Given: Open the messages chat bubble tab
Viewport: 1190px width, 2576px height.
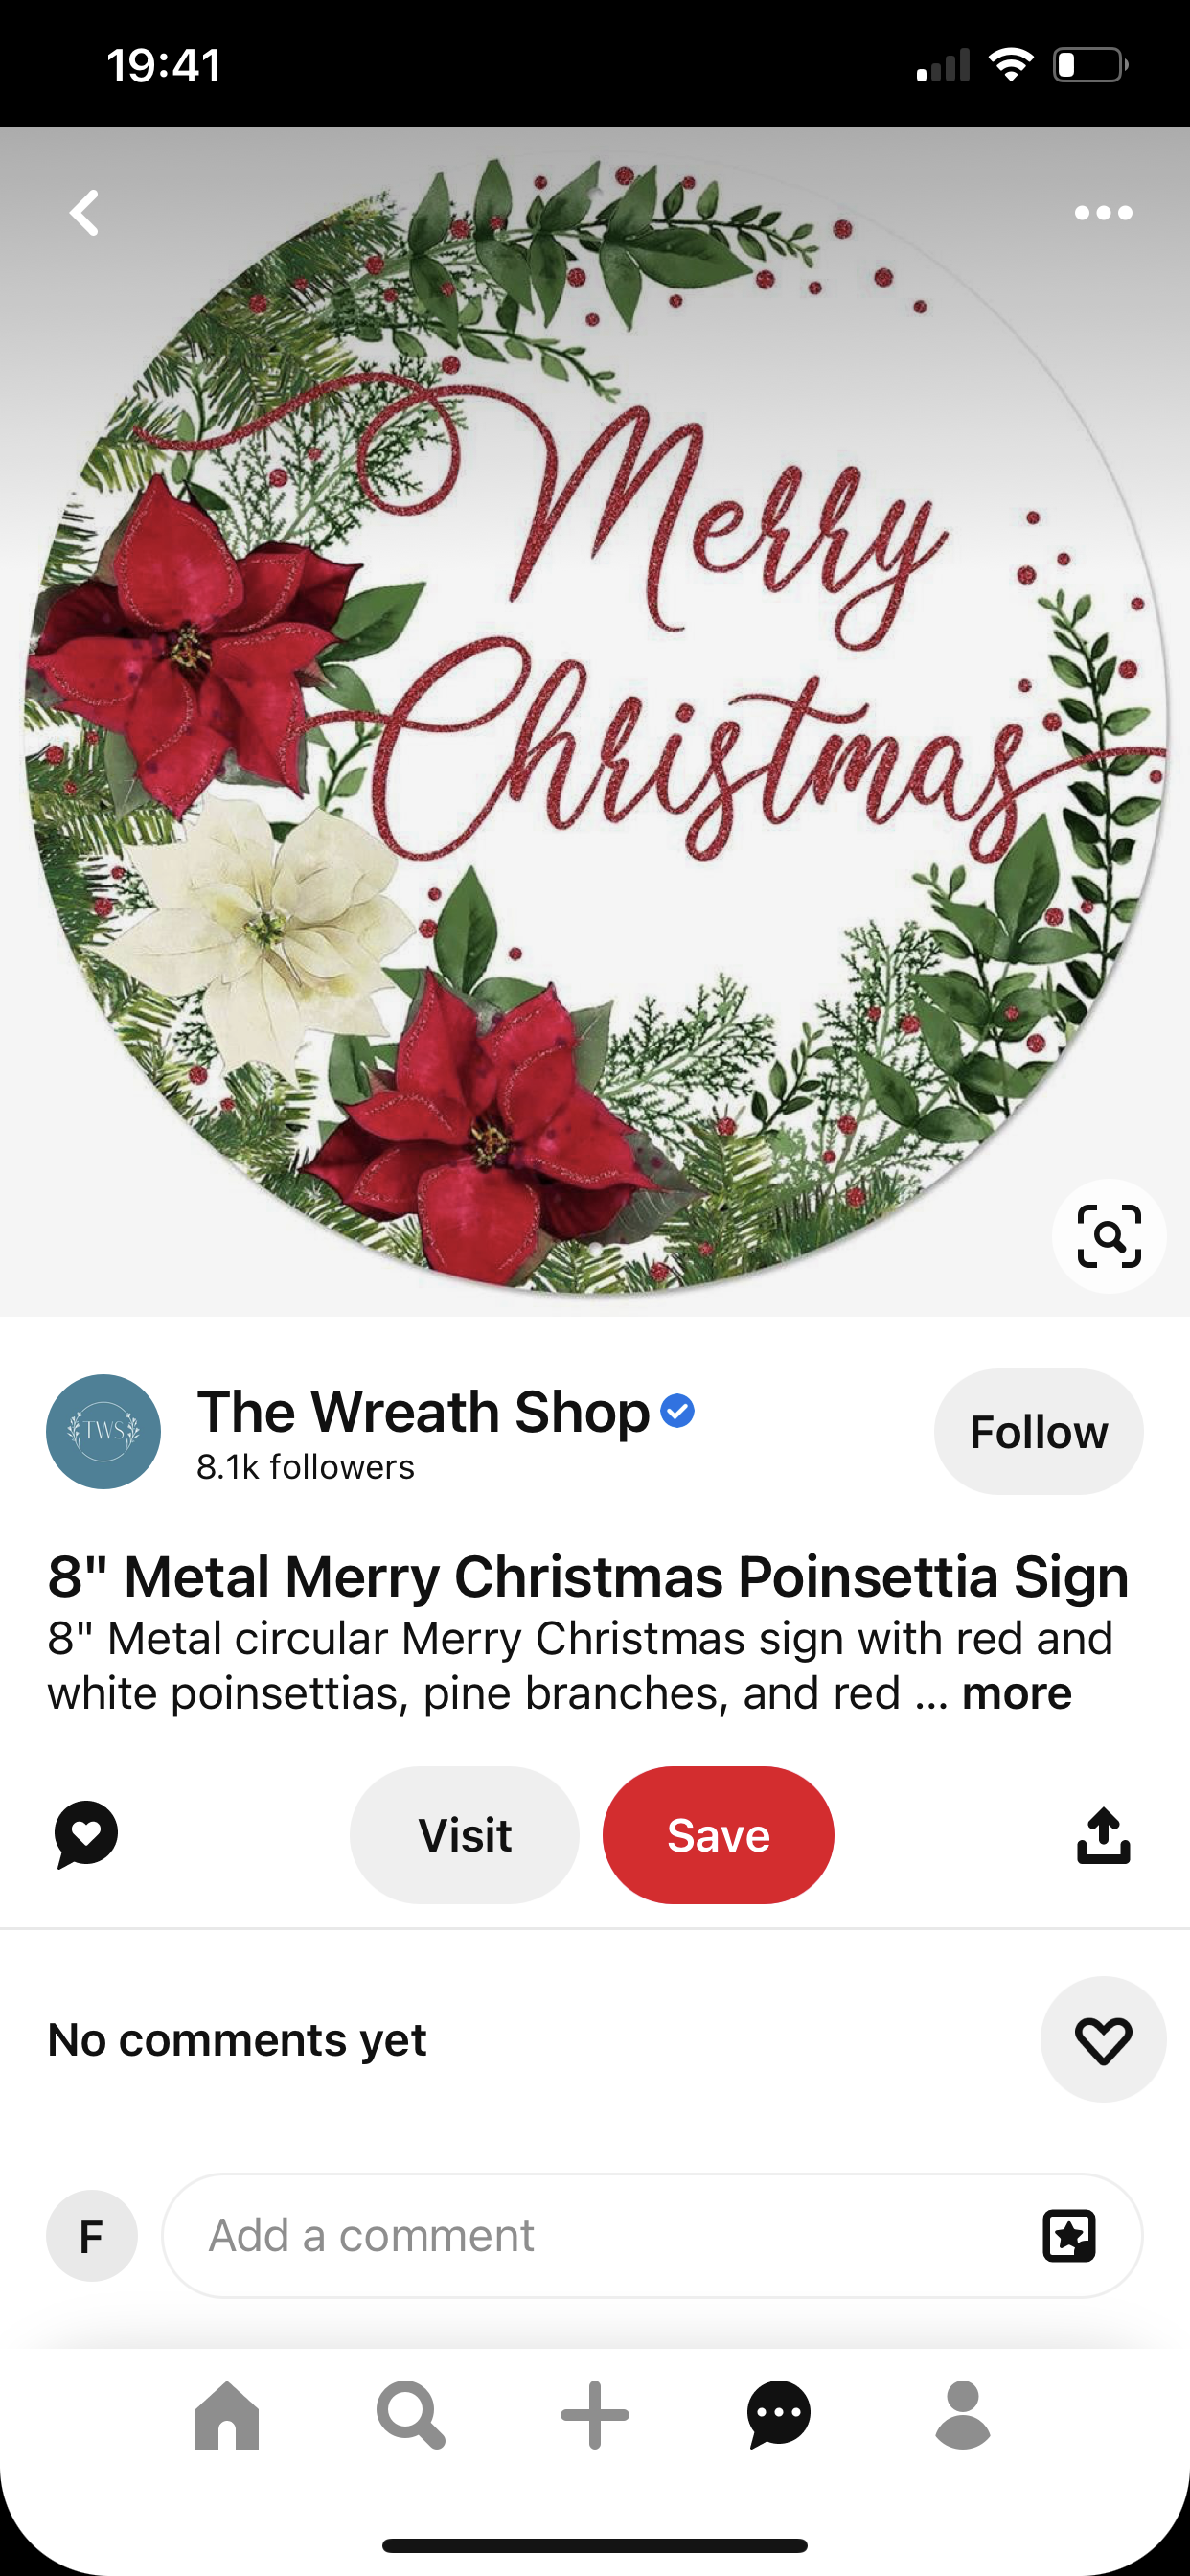Looking at the screenshot, I should (779, 2415).
